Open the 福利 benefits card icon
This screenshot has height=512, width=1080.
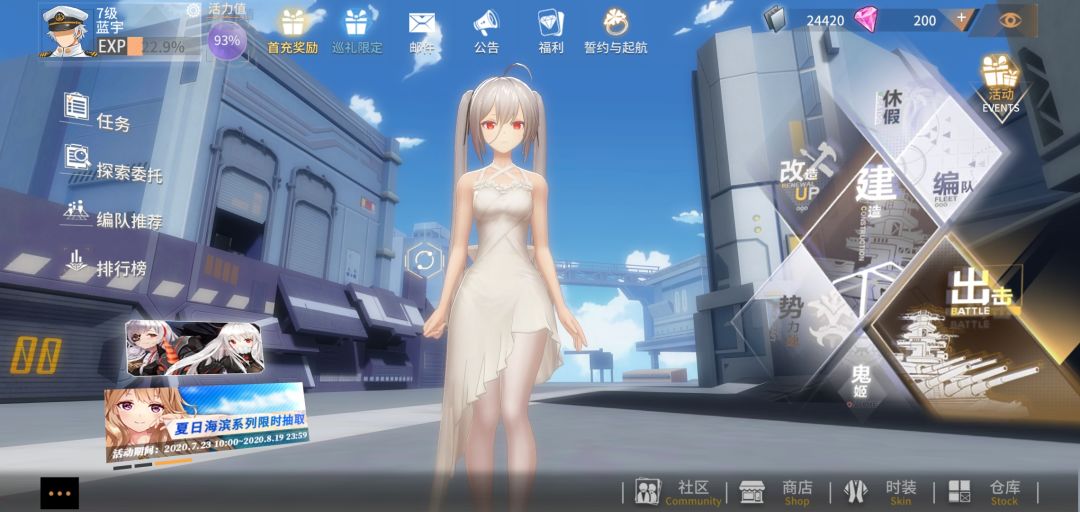click(x=550, y=31)
